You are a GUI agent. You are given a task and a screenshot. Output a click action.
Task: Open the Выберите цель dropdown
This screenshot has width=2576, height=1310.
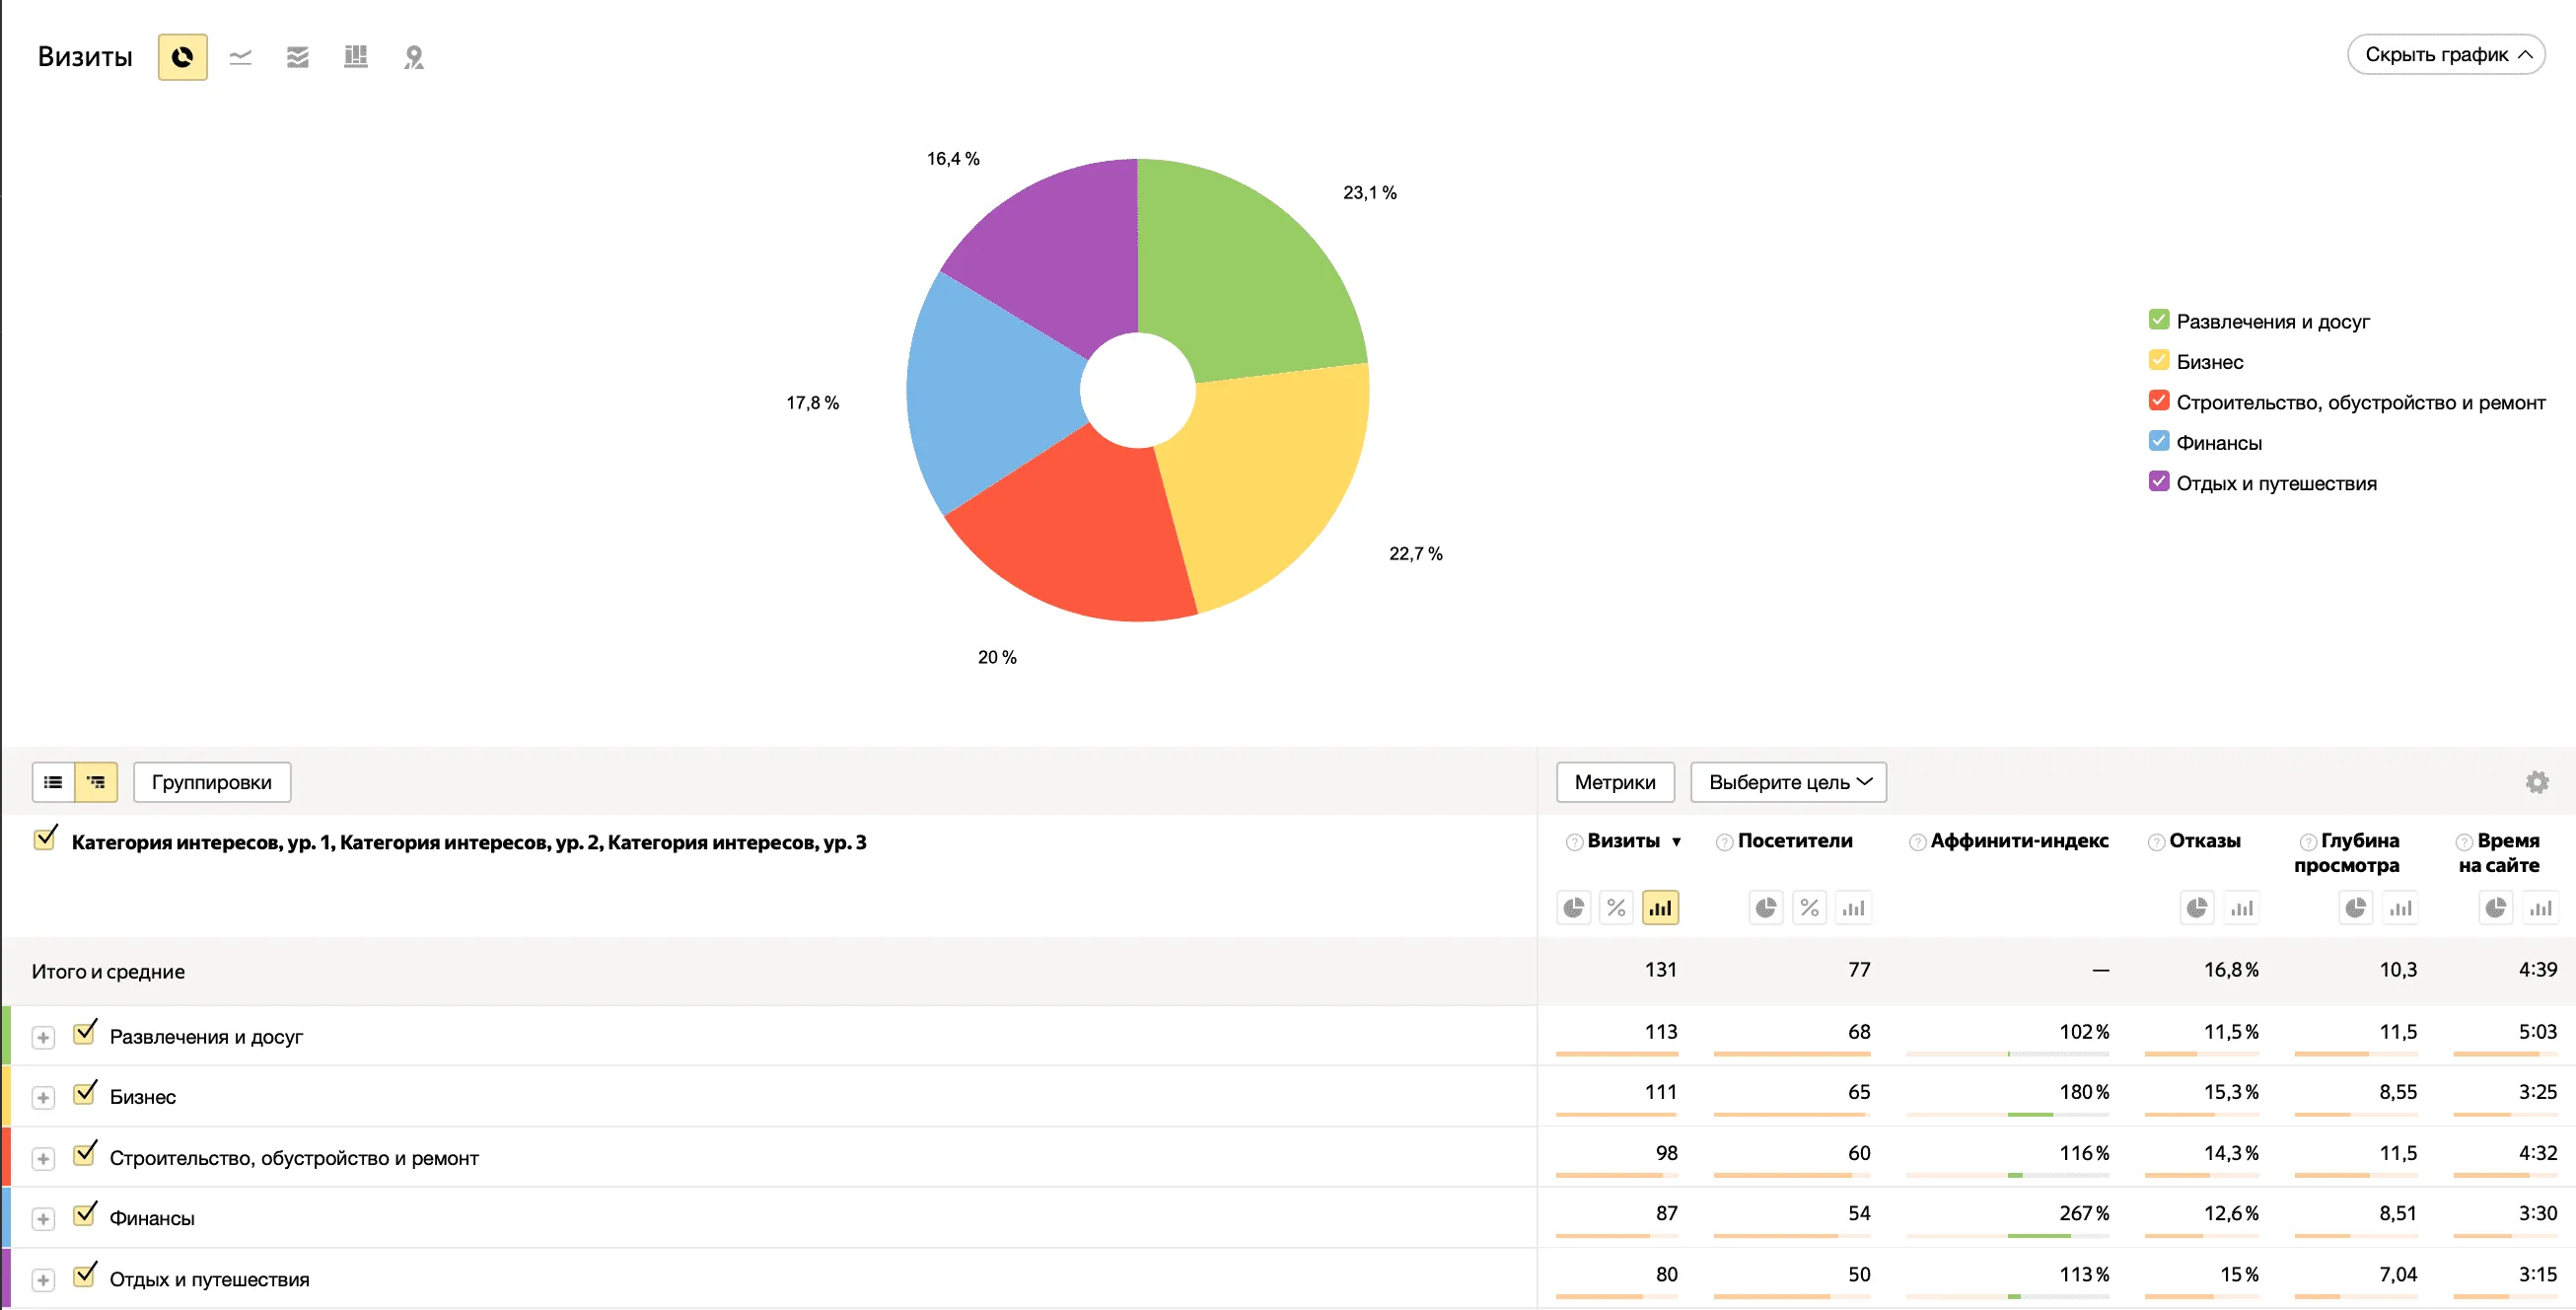[x=1788, y=782]
